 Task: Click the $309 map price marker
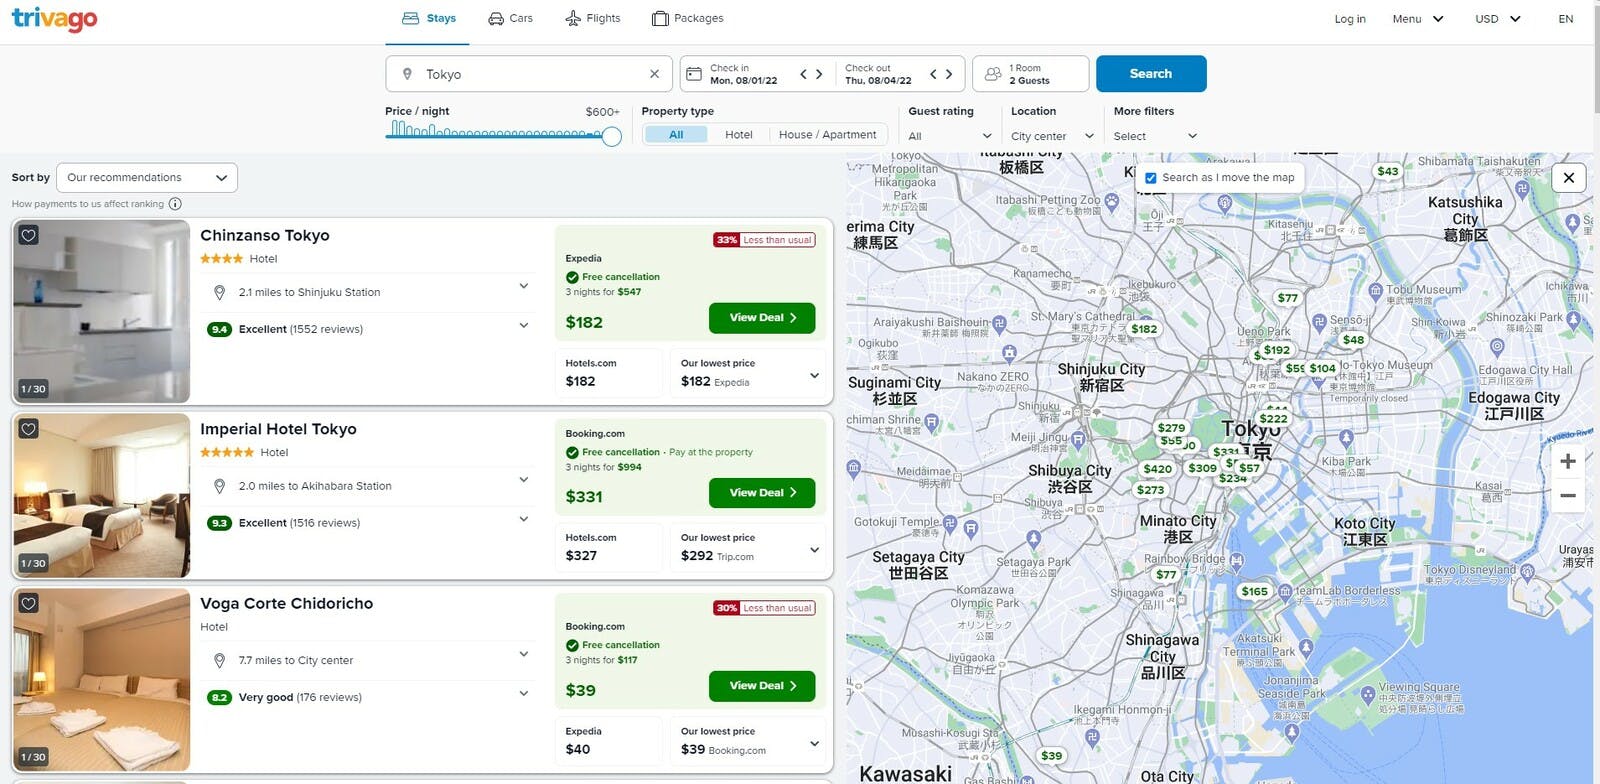point(1202,467)
